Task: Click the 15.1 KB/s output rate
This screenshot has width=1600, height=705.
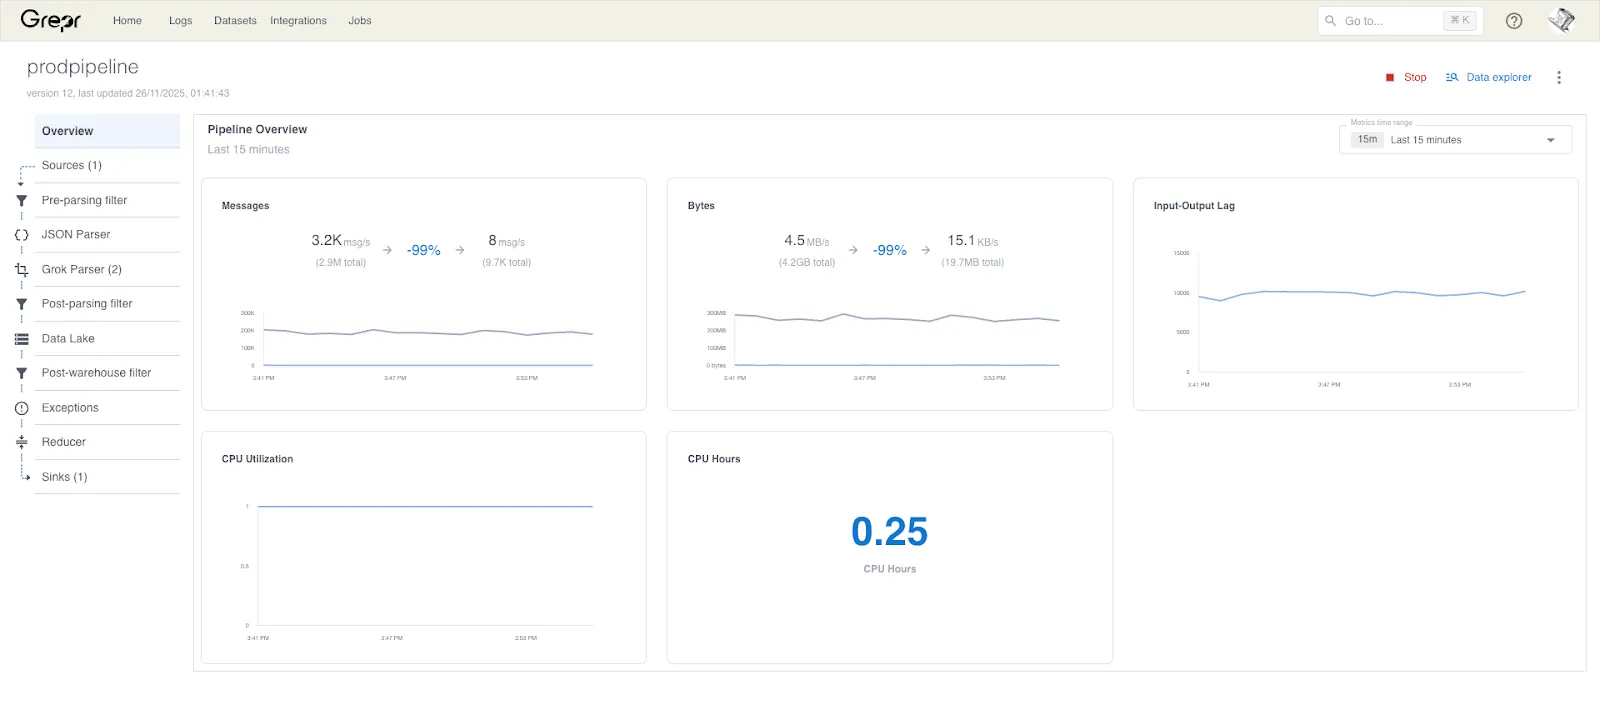Action: [972, 241]
